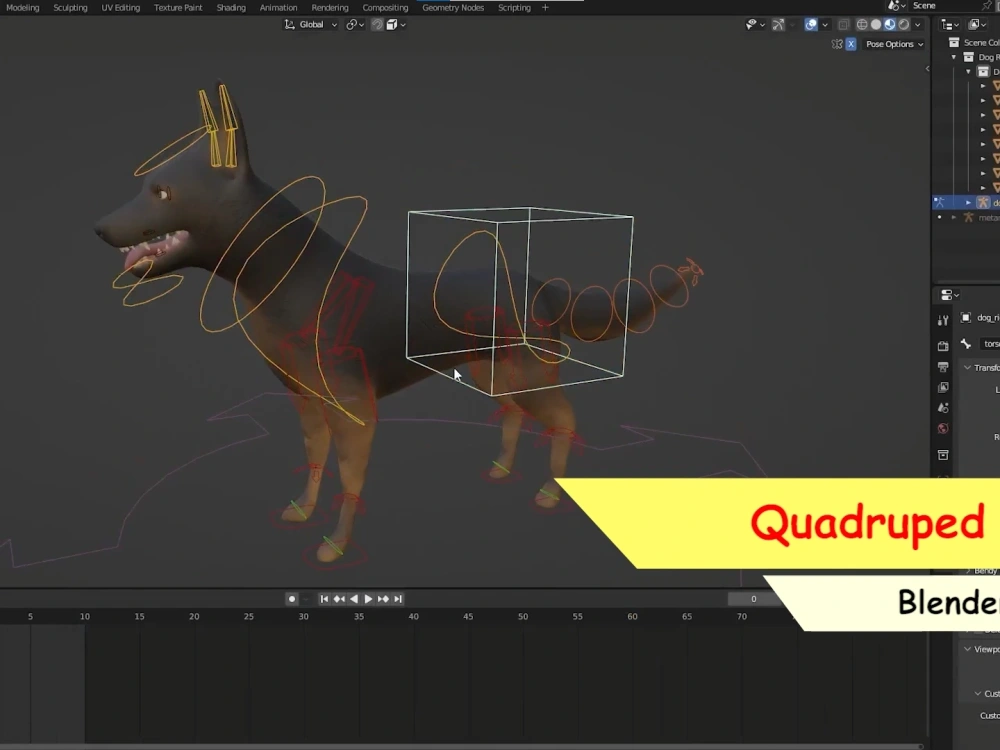
Task: Collapse the Dog Rig collection in the outliner
Action: pyautogui.click(x=953, y=57)
